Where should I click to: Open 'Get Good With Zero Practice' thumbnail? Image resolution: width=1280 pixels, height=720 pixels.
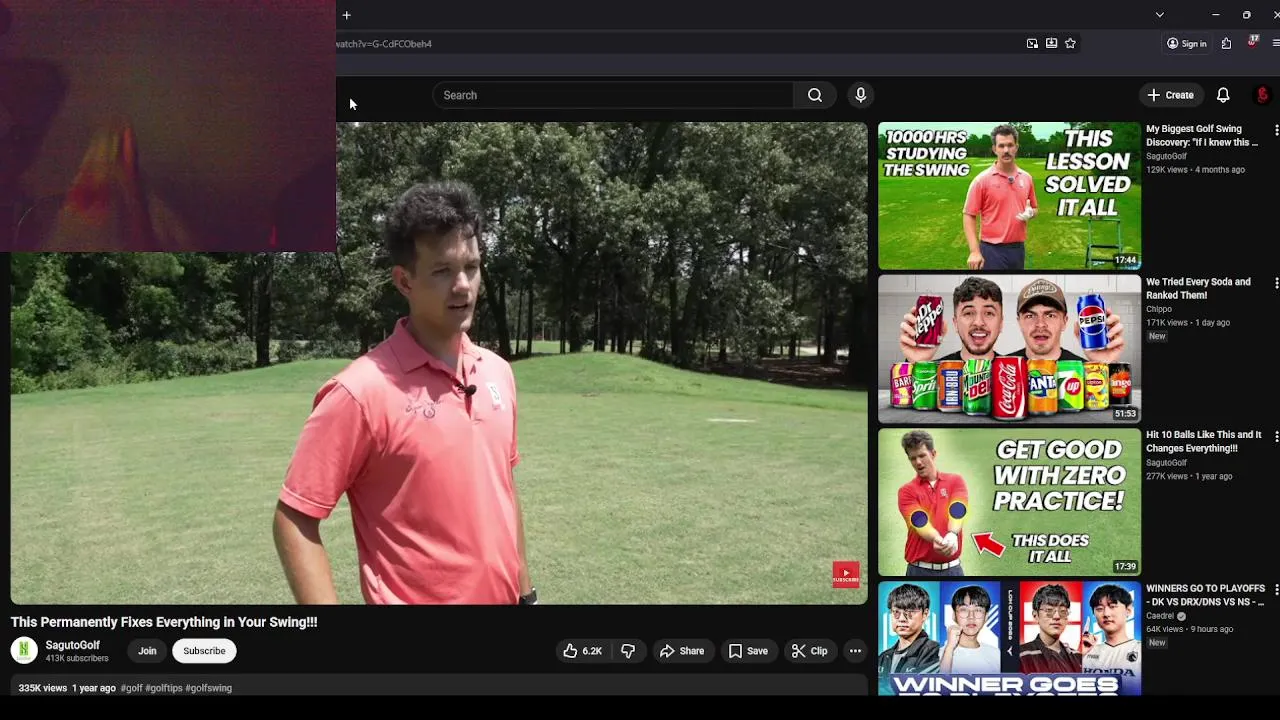click(1009, 502)
